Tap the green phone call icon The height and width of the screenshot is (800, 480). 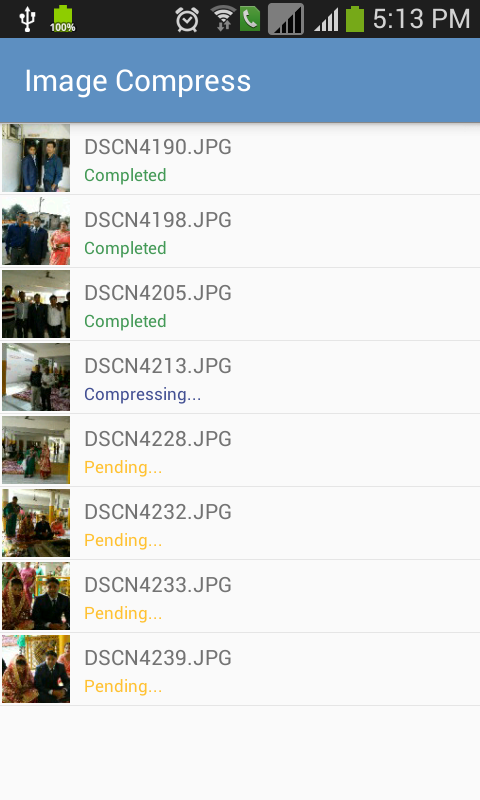(x=250, y=19)
